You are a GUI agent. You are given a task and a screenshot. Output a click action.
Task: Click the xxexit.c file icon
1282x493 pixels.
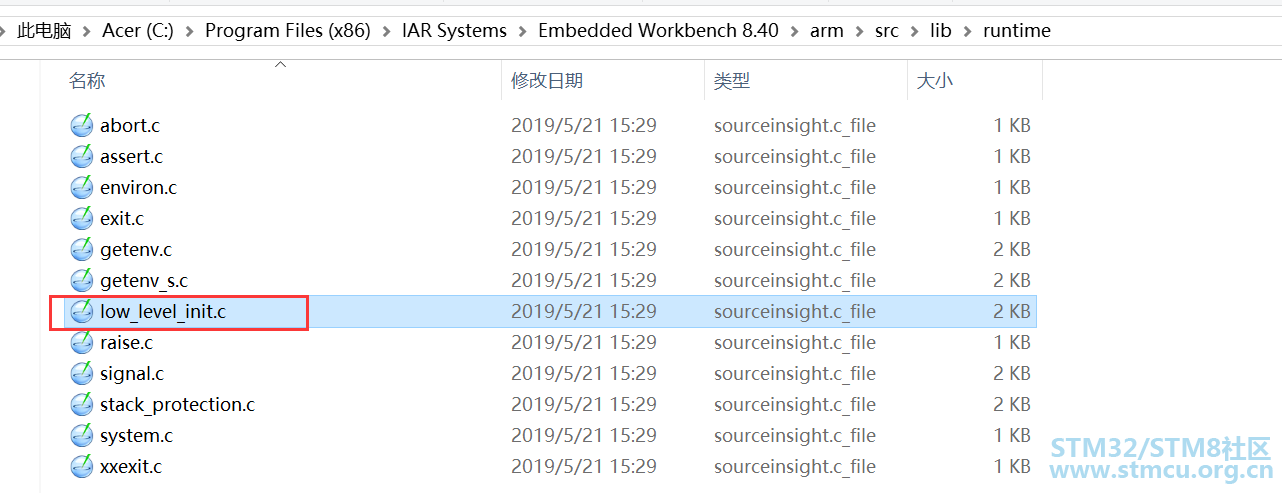point(82,466)
